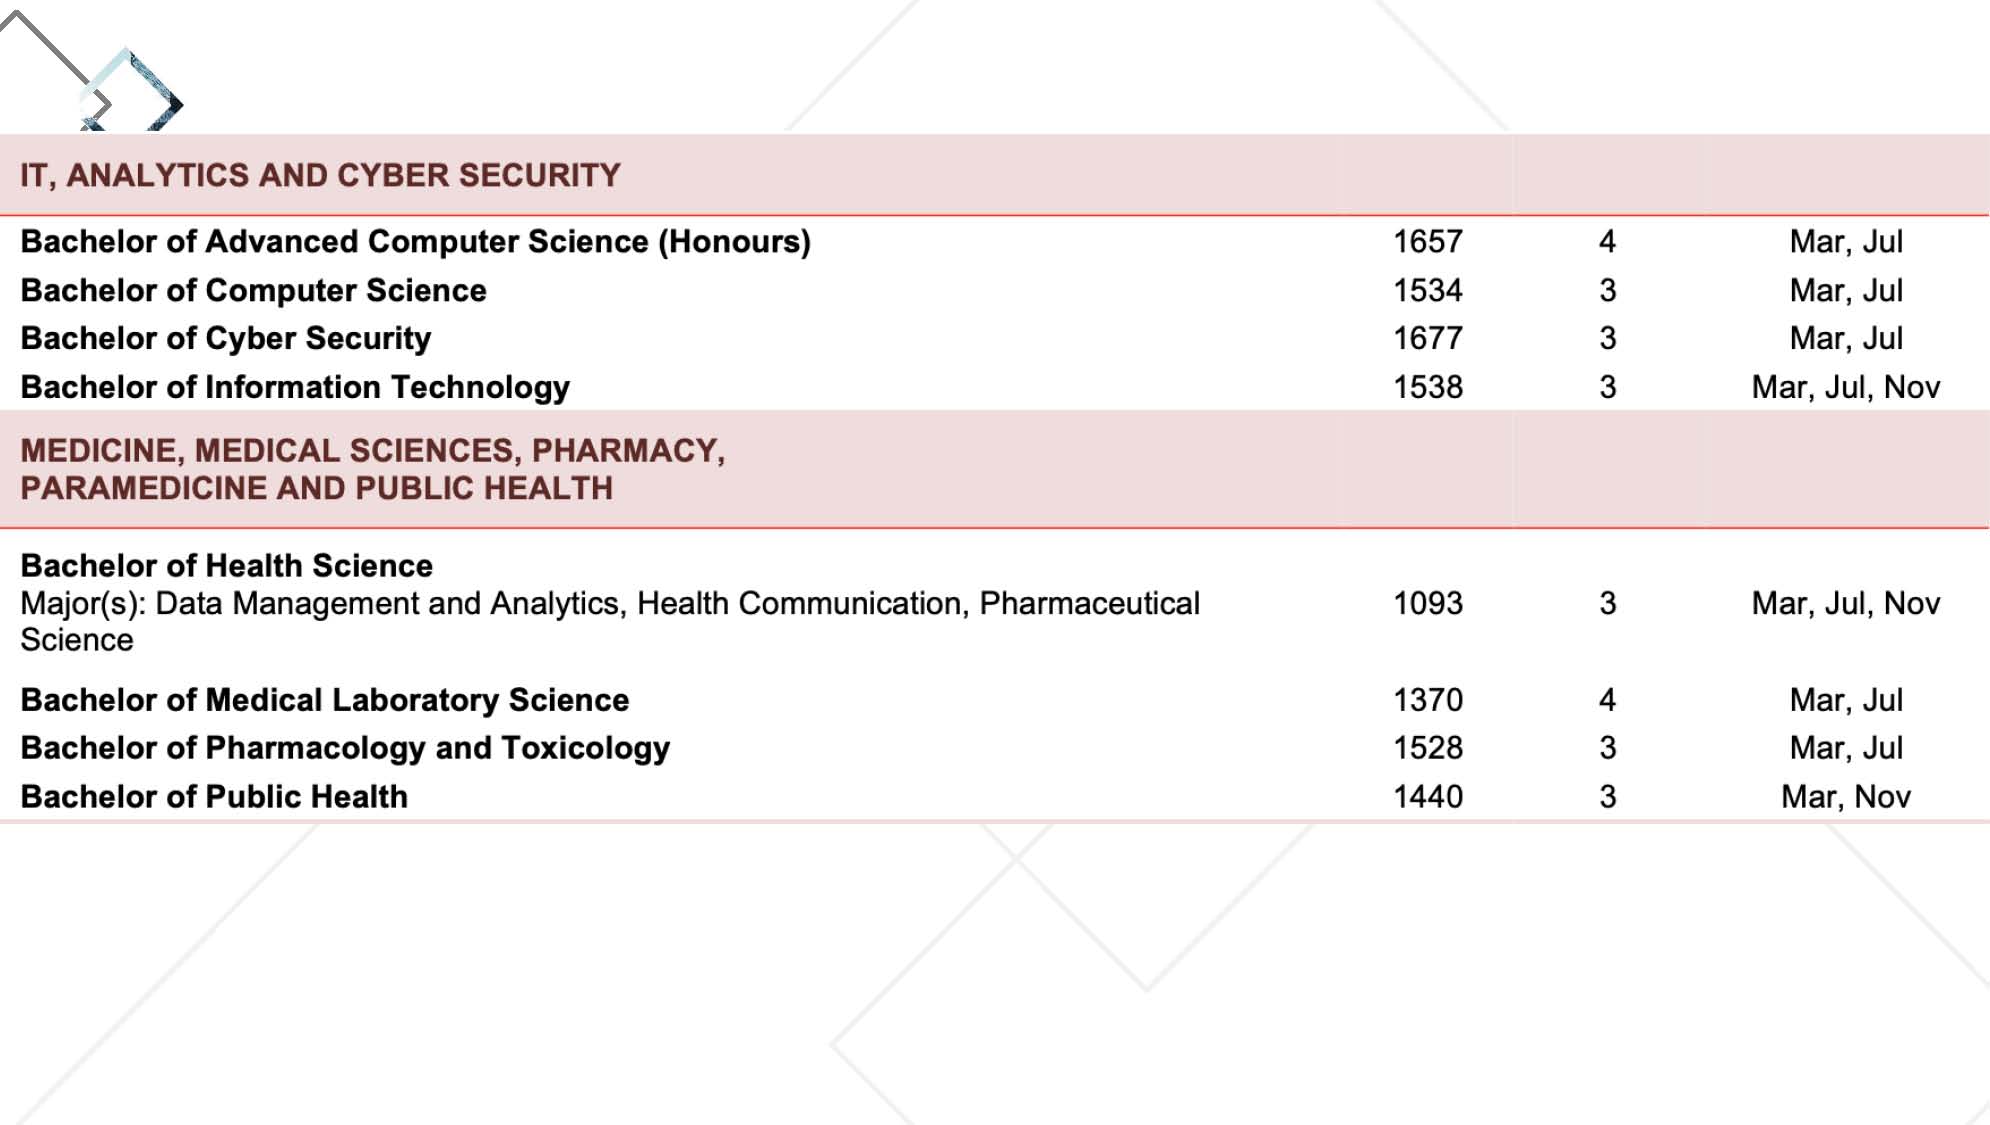Open Bachelor of Cyber Security entry
Screen dimensions: 1990x1125
click(225, 339)
